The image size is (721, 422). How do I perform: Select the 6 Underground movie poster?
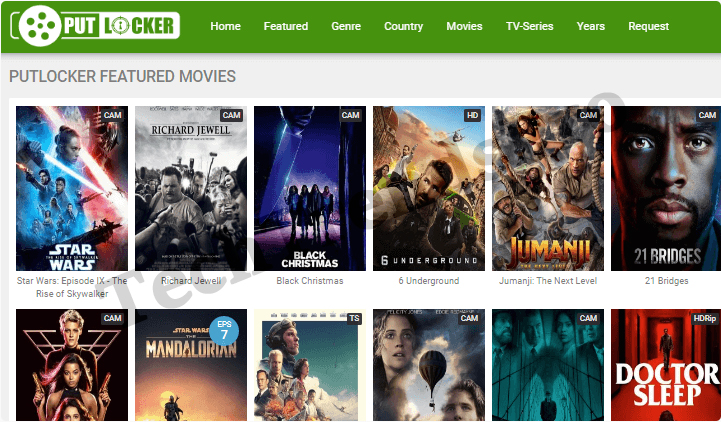tap(429, 188)
